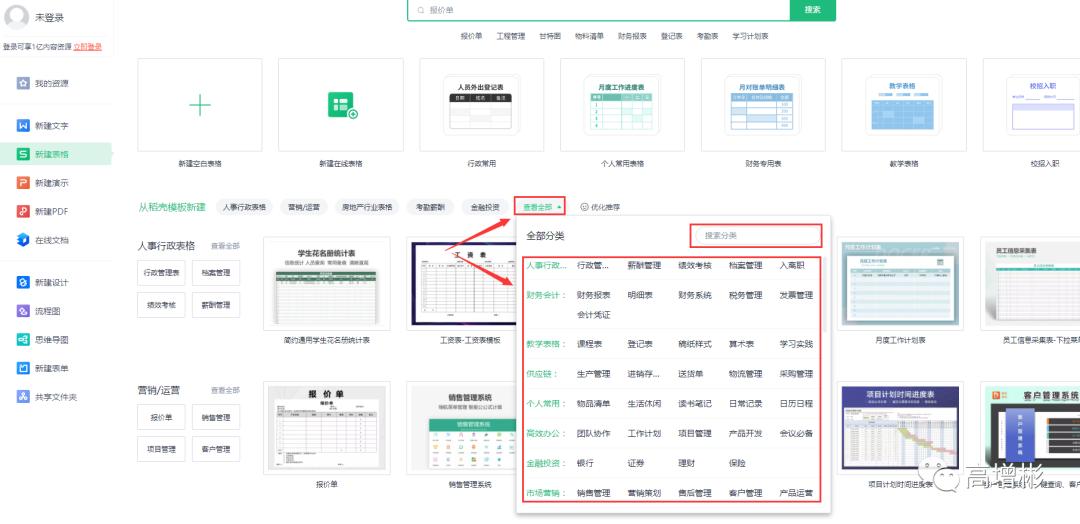1080x524 pixels.
Task: Select the 金融投资 filter tab
Action: tap(485, 207)
